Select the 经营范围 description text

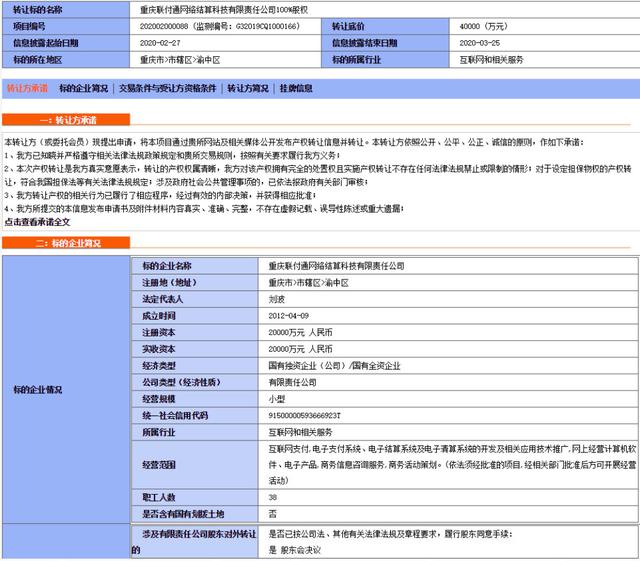pos(452,465)
